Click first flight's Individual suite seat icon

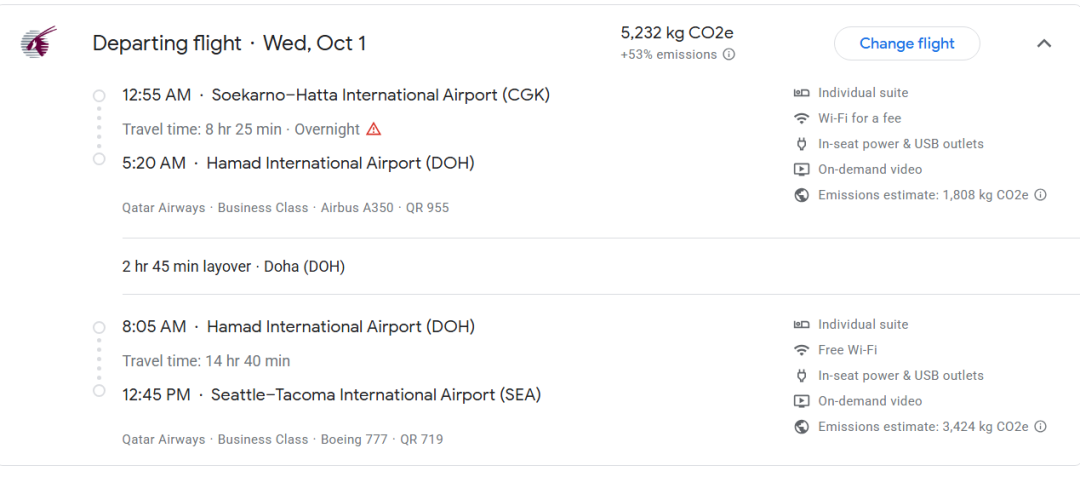(801, 93)
